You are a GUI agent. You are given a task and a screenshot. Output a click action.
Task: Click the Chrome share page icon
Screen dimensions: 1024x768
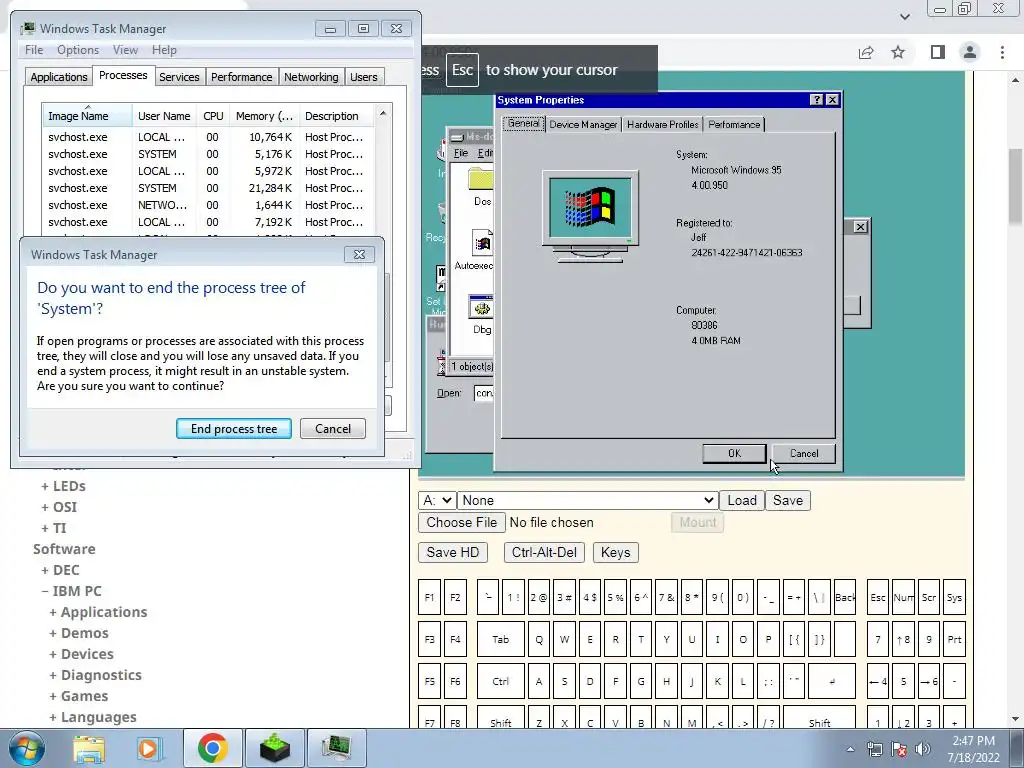[x=866, y=52]
